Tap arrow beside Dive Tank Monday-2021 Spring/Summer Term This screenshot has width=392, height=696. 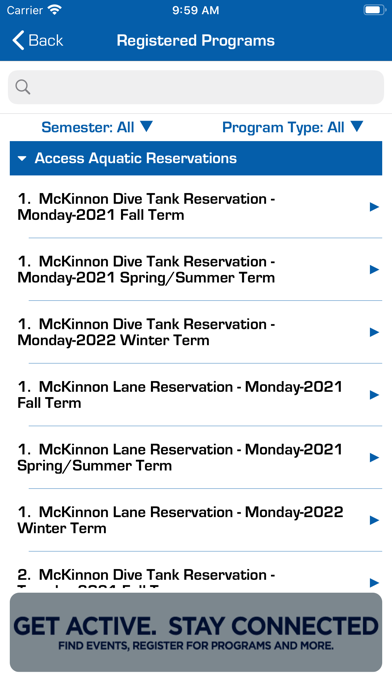374,269
